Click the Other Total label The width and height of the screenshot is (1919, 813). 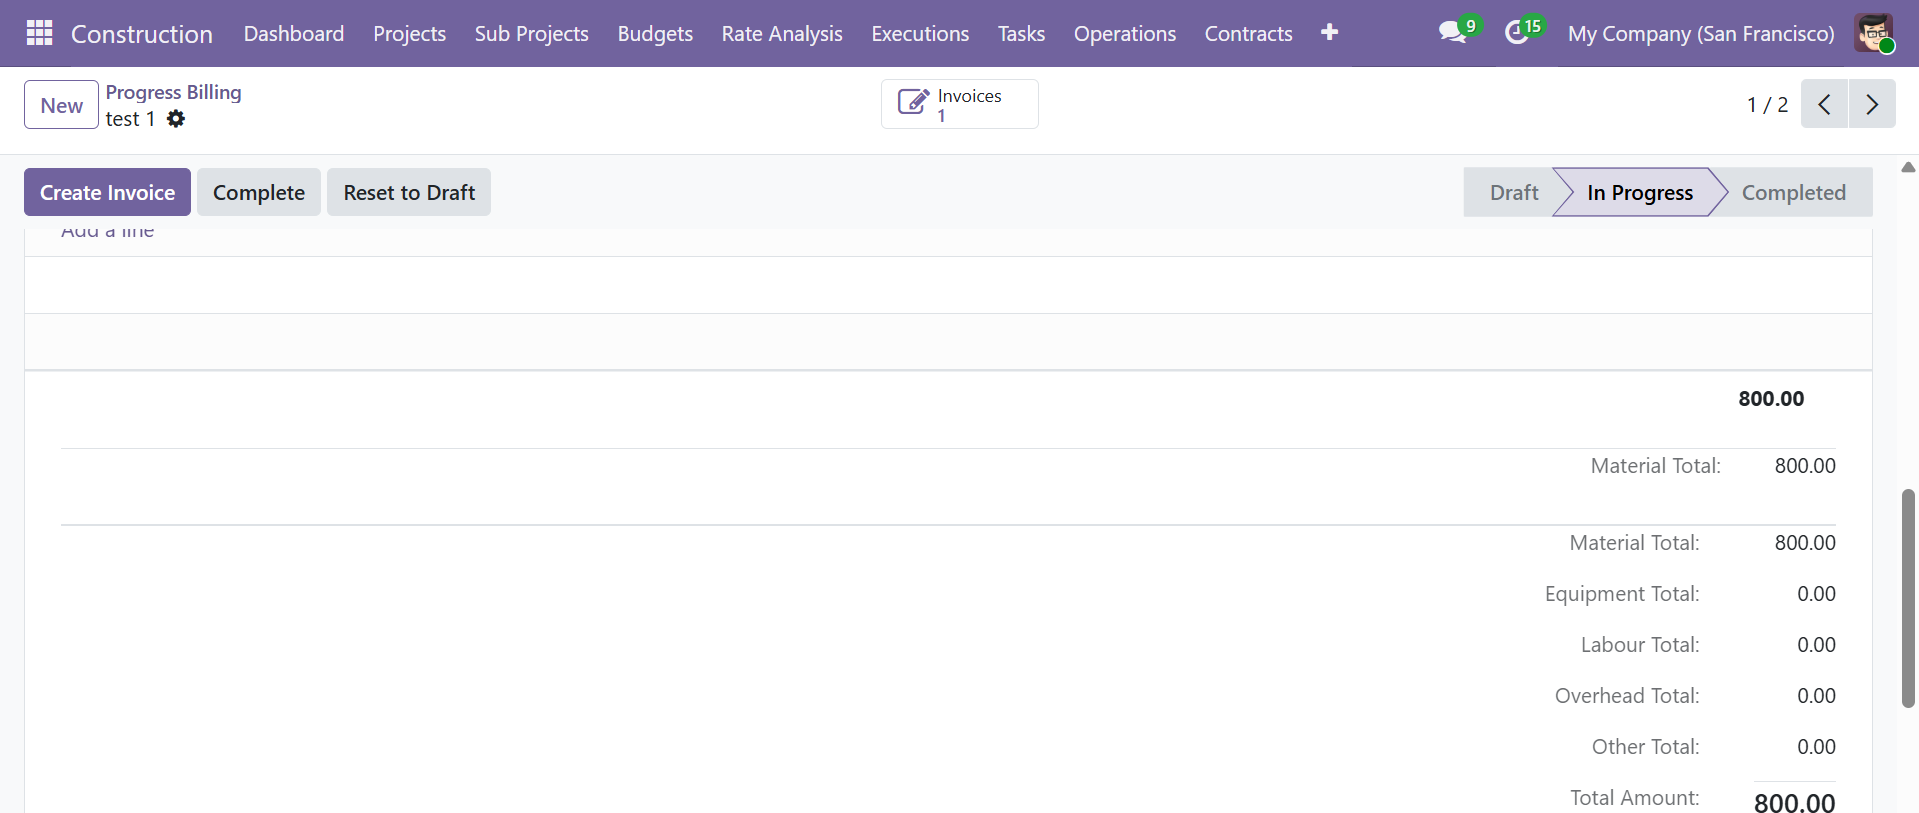pos(1646,747)
